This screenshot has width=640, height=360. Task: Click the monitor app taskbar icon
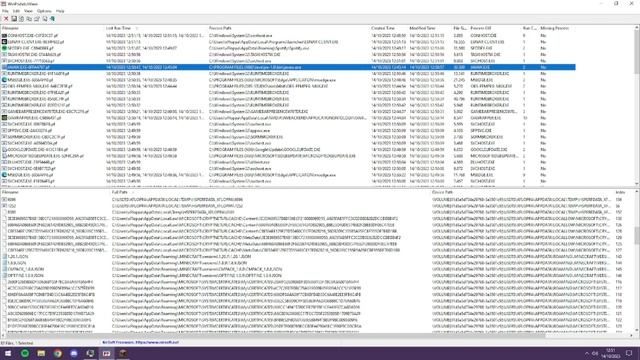click(x=90, y=353)
